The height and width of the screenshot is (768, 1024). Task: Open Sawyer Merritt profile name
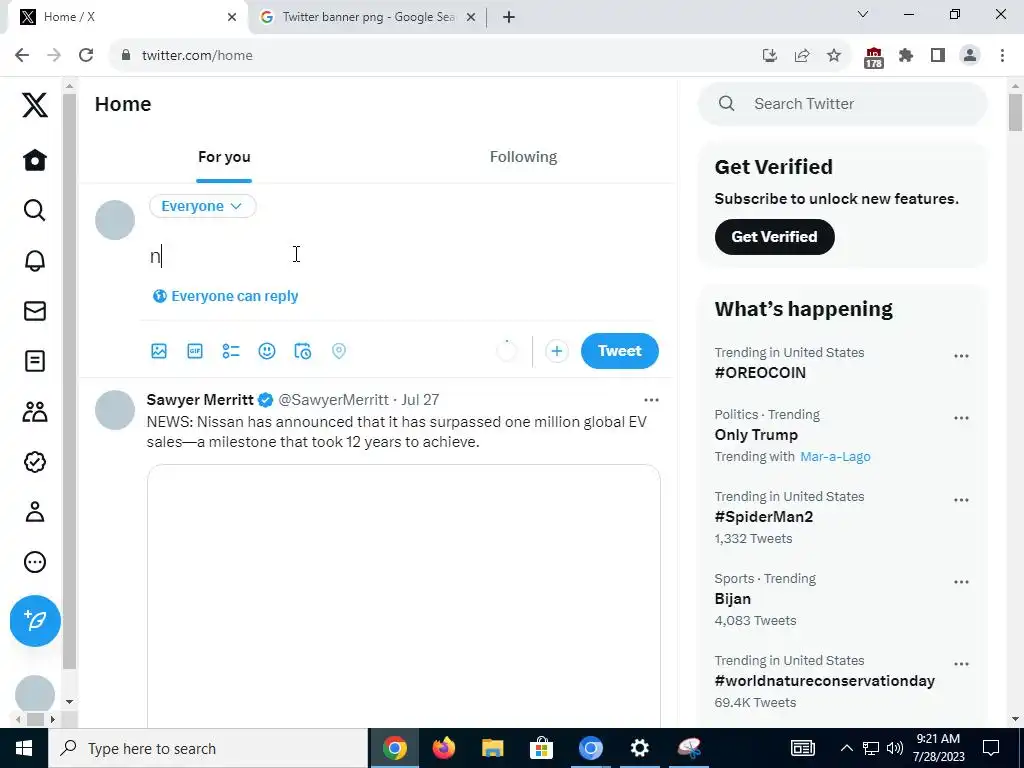200,400
